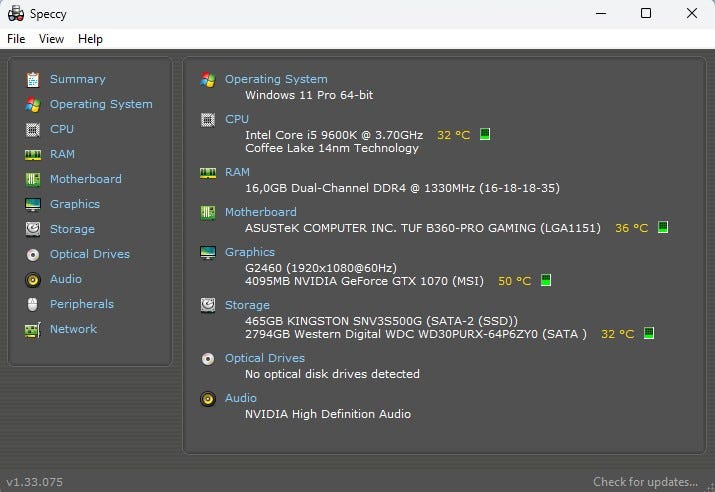Image resolution: width=715 pixels, height=492 pixels.
Task: Select Operating System label in the sidebar
Action: tap(101, 104)
